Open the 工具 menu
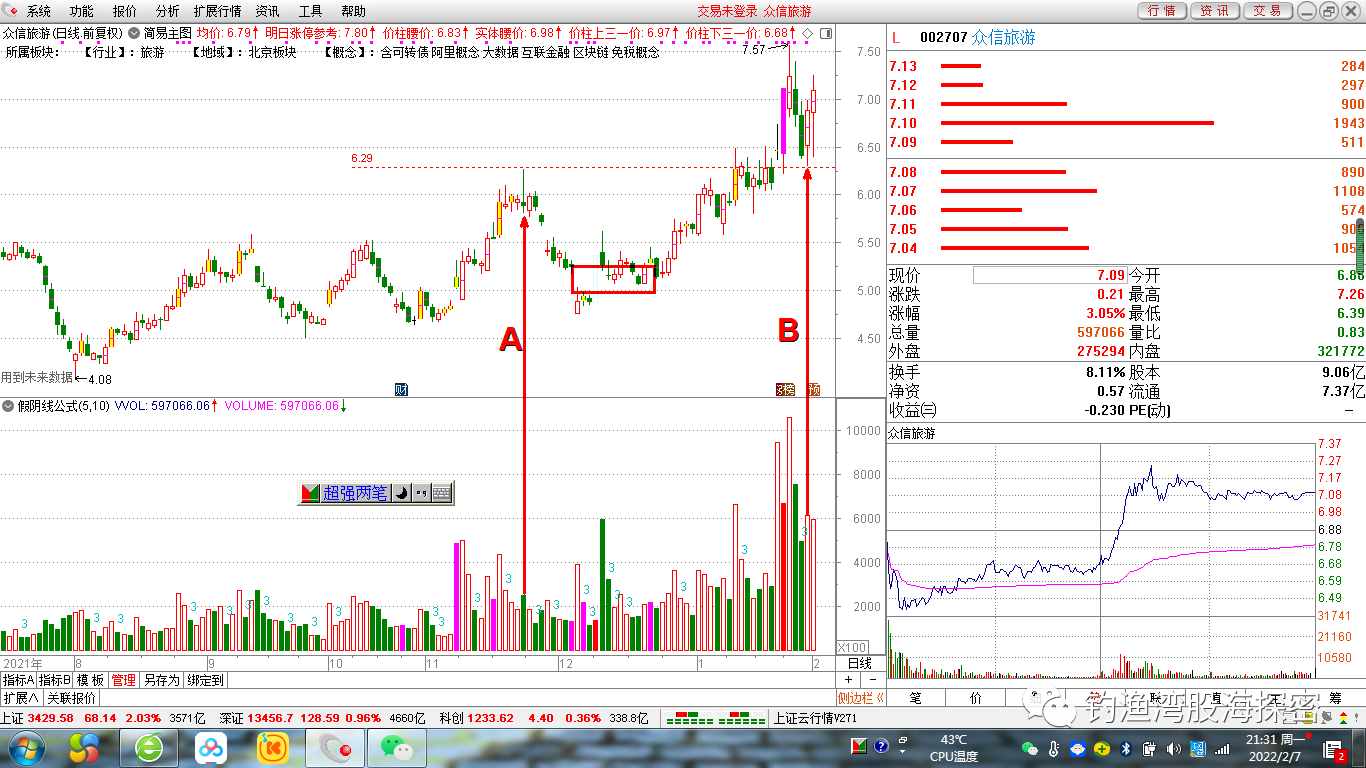This screenshot has height=768, width=1366. click(x=310, y=11)
